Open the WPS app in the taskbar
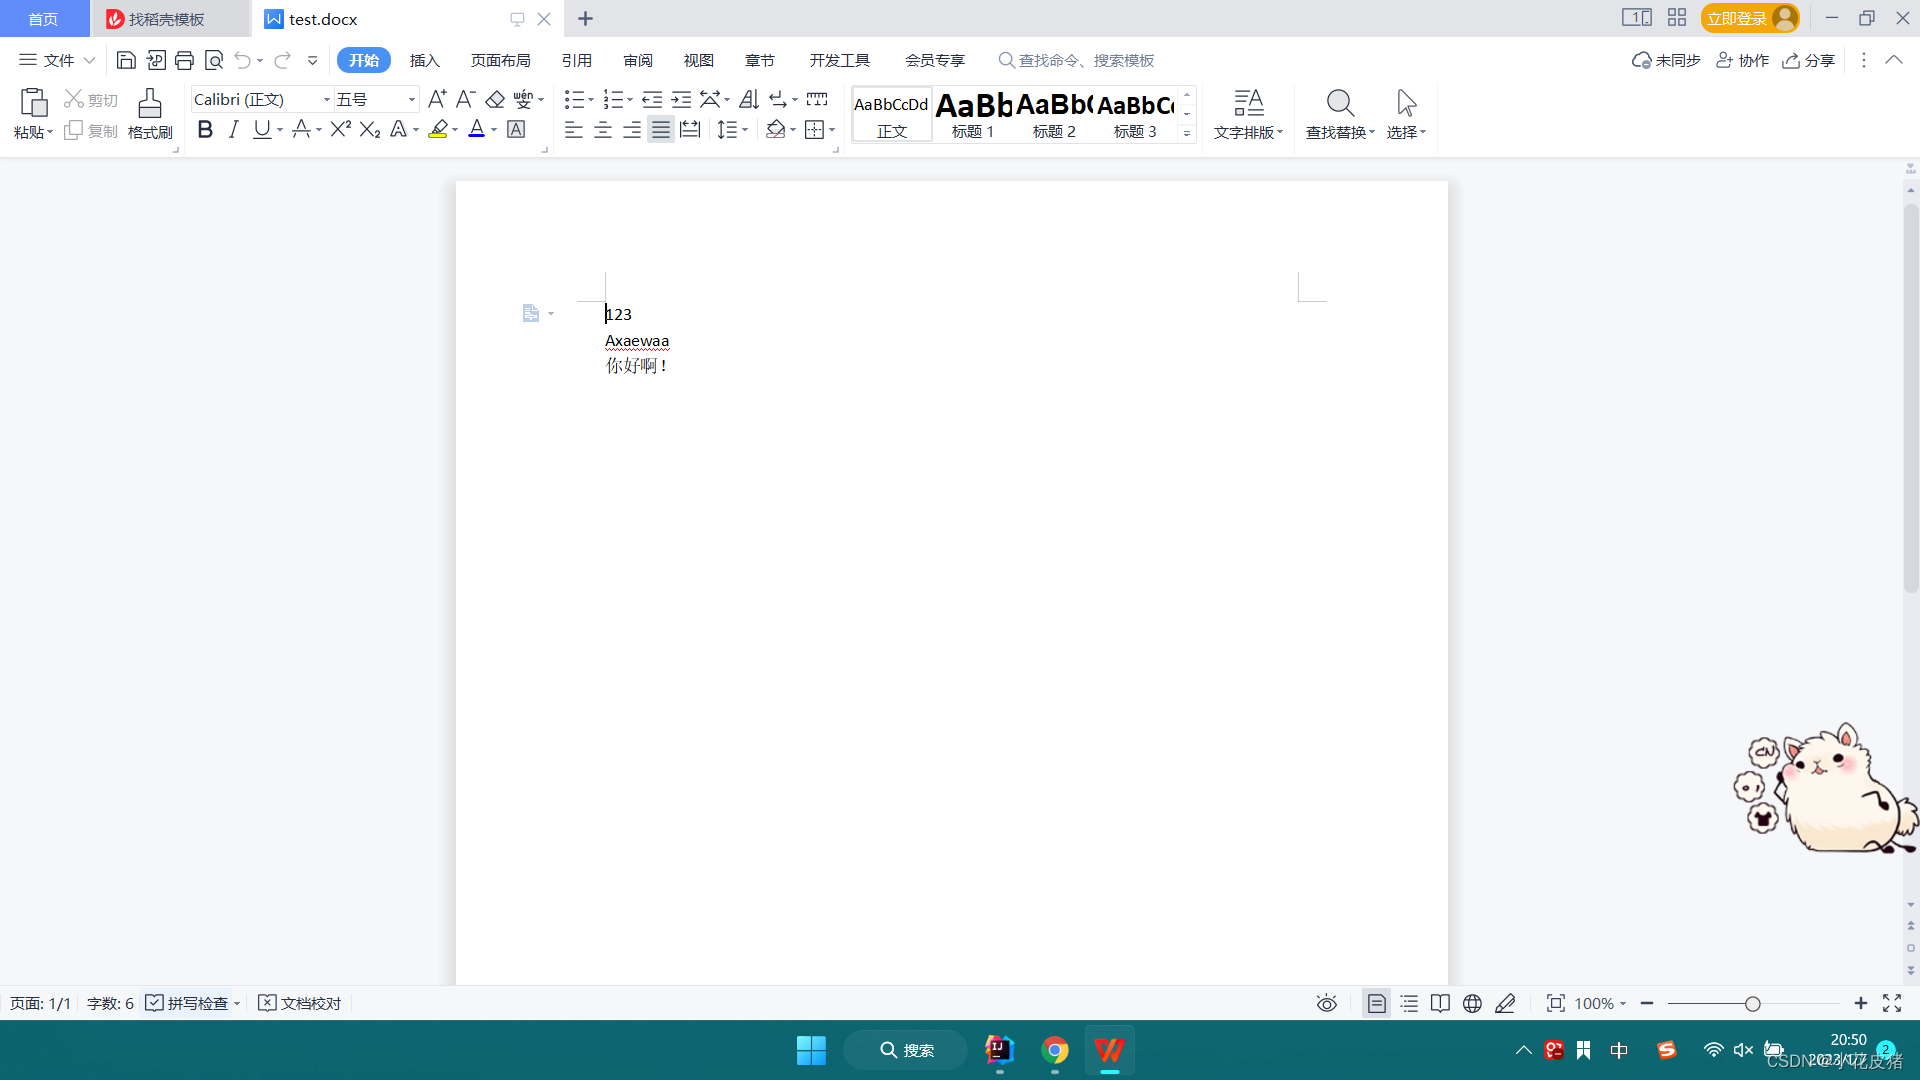The width and height of the screenshot is (1920, 1080). [1109, 1050]
